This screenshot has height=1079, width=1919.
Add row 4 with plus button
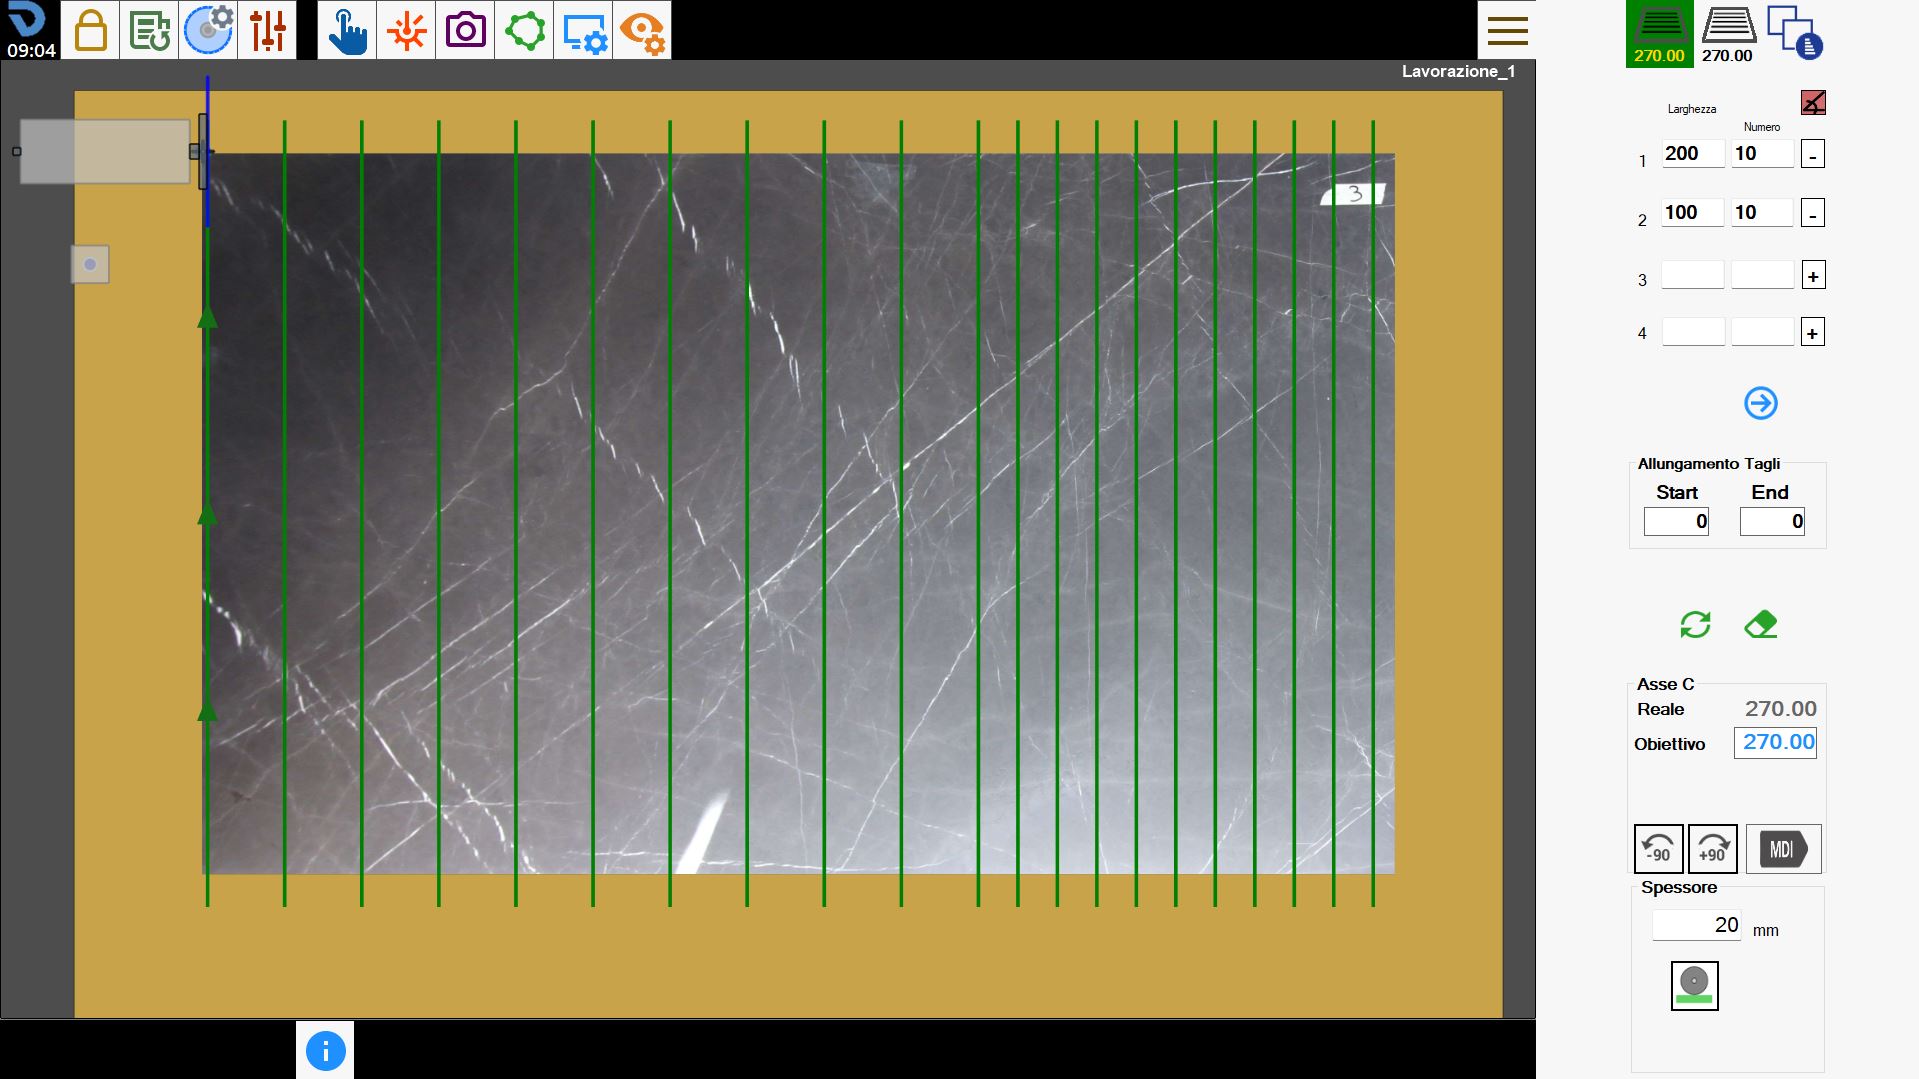pos(1813,332)
